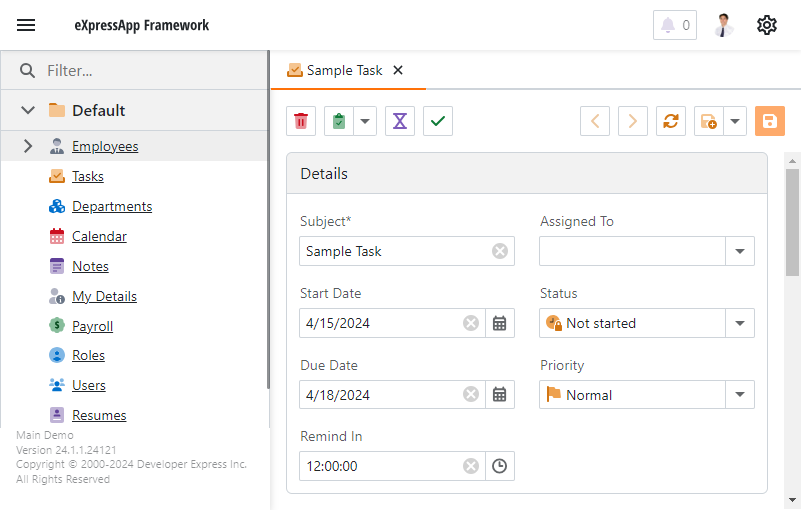
Task: Open the settings gear
Action: pos(766,25)
